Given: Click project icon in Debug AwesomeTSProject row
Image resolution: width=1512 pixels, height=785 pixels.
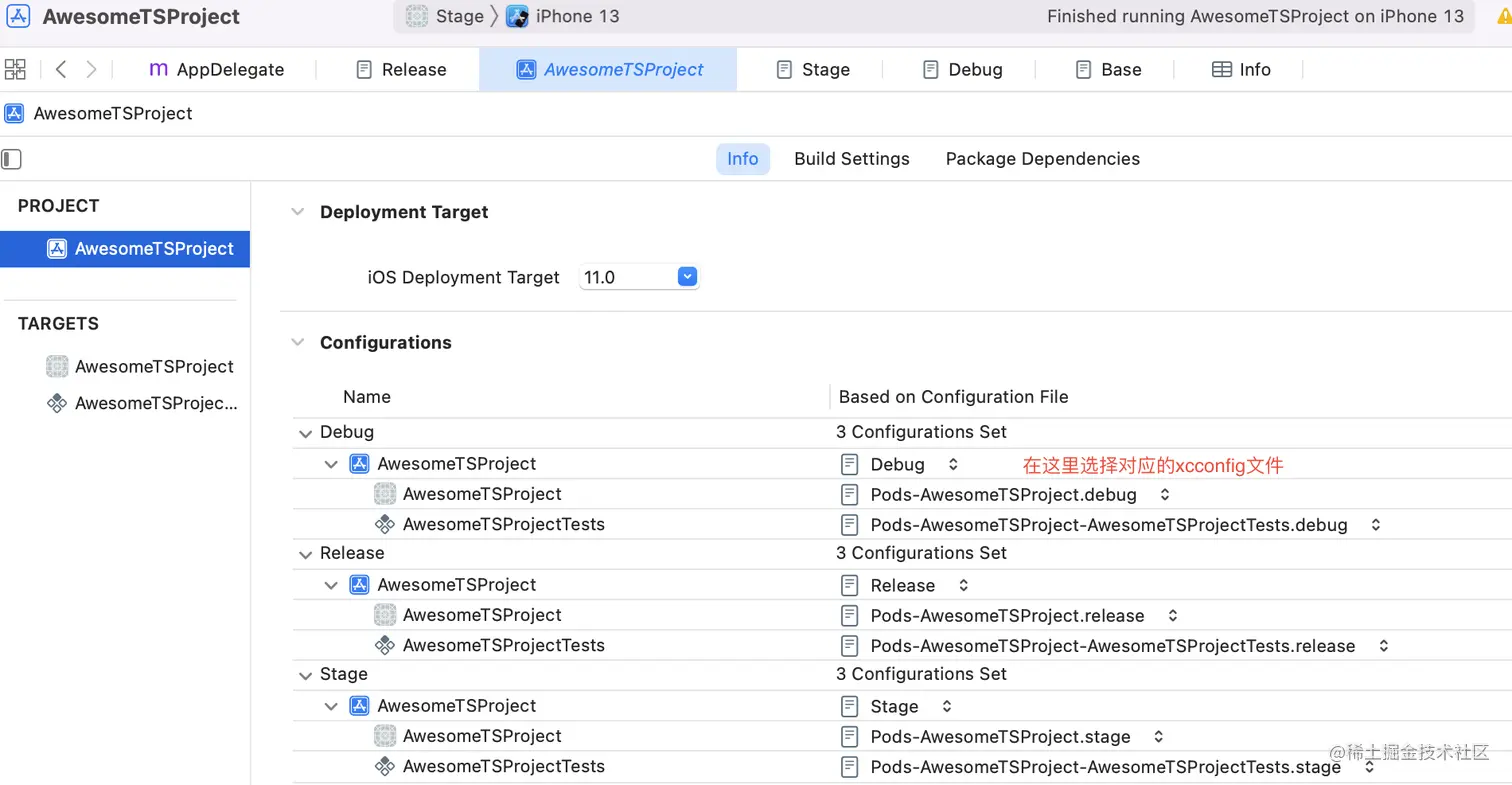Looking at the screenshot, I should [x=359, y=464].
